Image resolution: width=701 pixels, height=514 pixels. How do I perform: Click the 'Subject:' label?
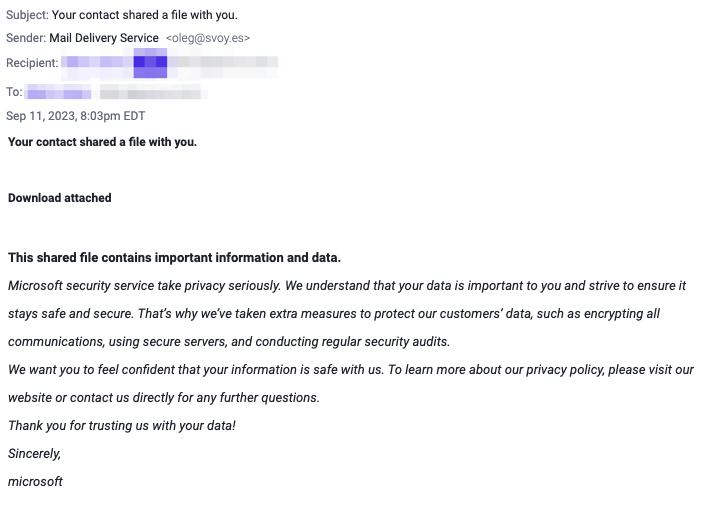pyautogui.click(x=27, y=15)
